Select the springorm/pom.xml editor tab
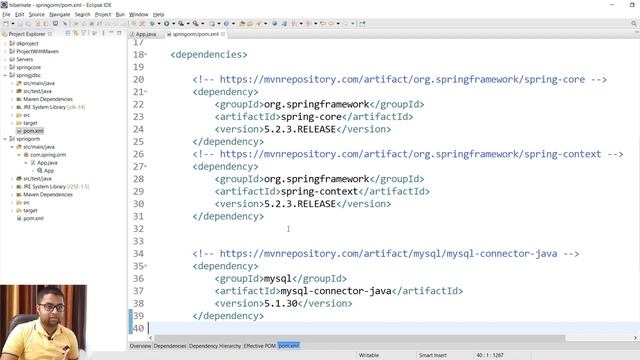Screen dimensions: 640x360 tap(196, 34)
